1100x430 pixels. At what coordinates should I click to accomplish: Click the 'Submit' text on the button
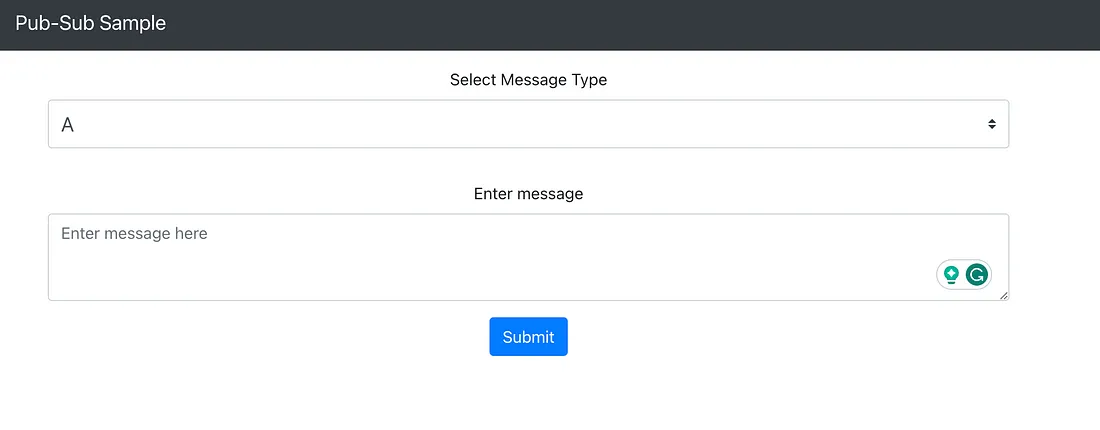(x=528, y=337)
